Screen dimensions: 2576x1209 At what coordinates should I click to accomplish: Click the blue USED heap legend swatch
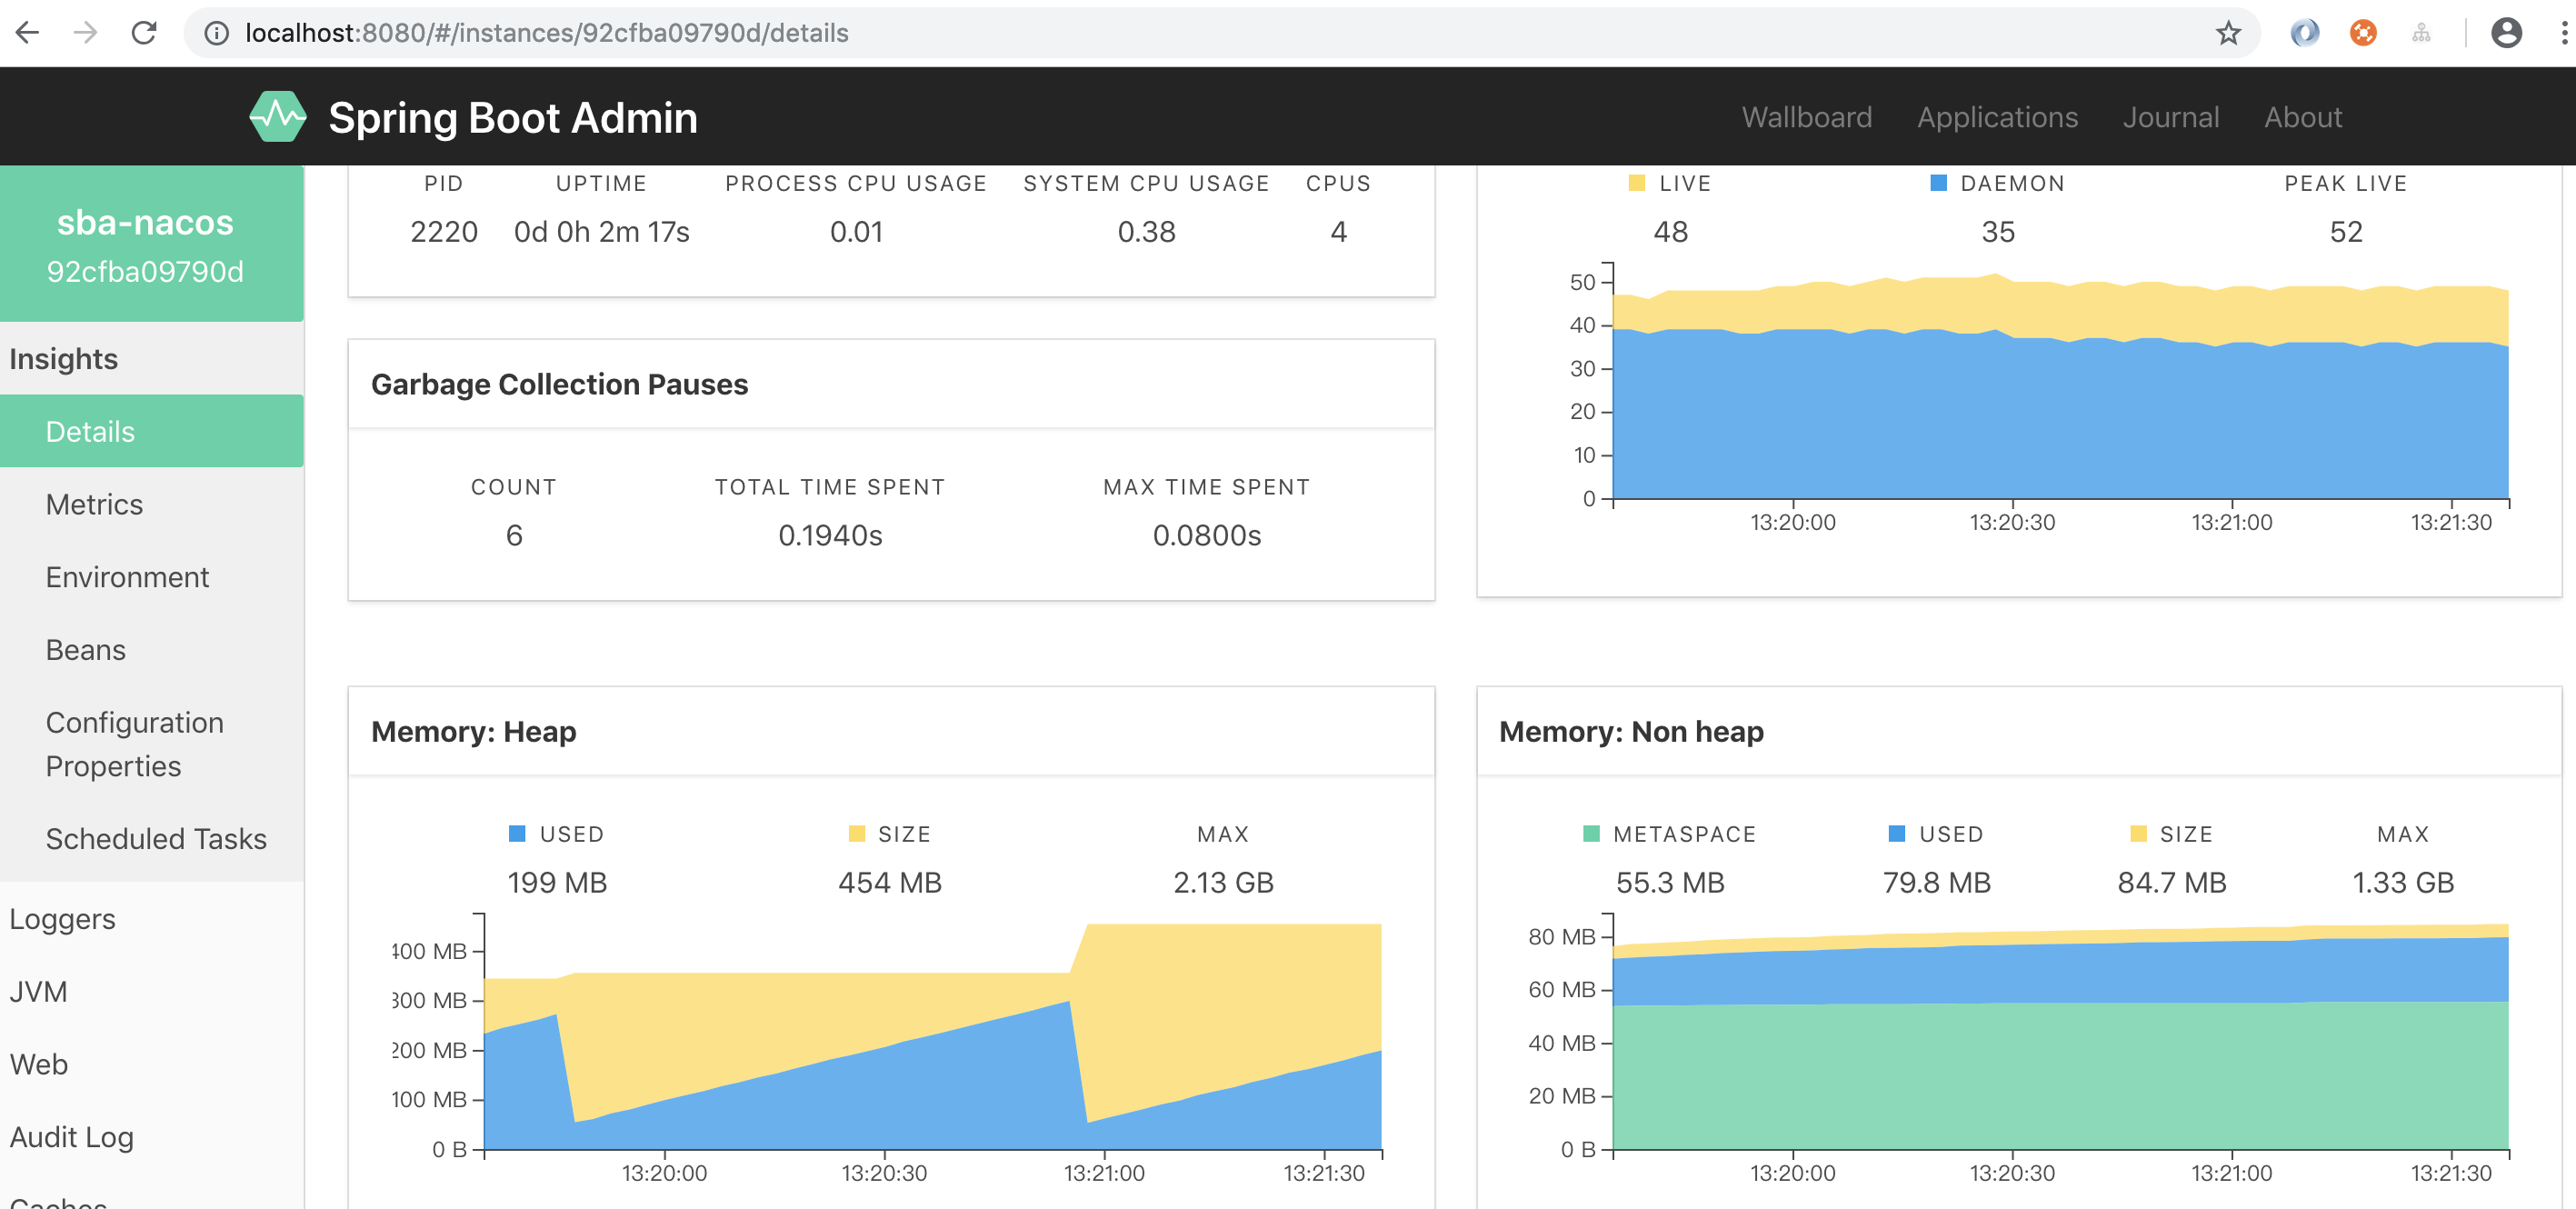pos(517,833)
